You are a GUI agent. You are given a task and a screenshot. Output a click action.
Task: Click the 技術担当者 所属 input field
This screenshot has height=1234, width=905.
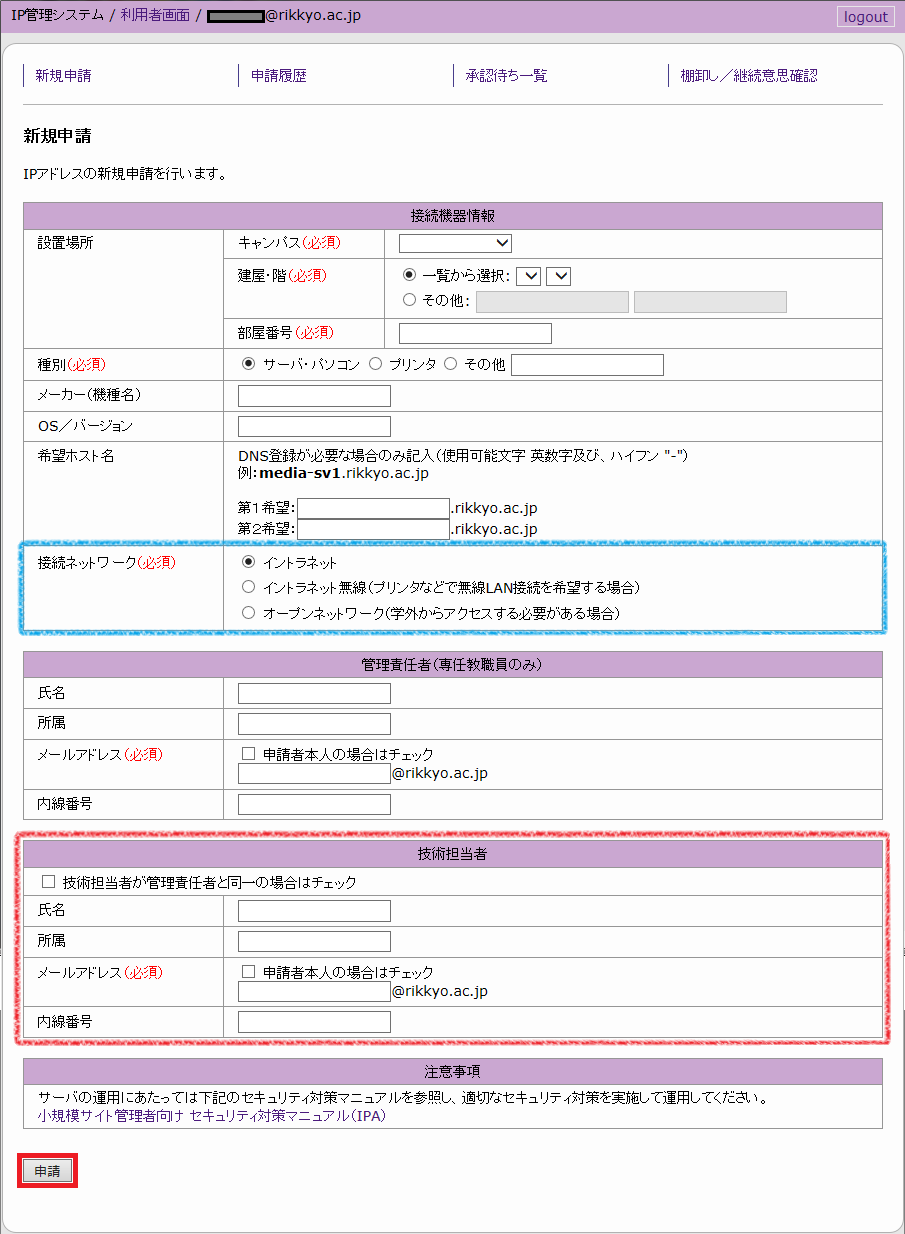[x=314, y=942]
